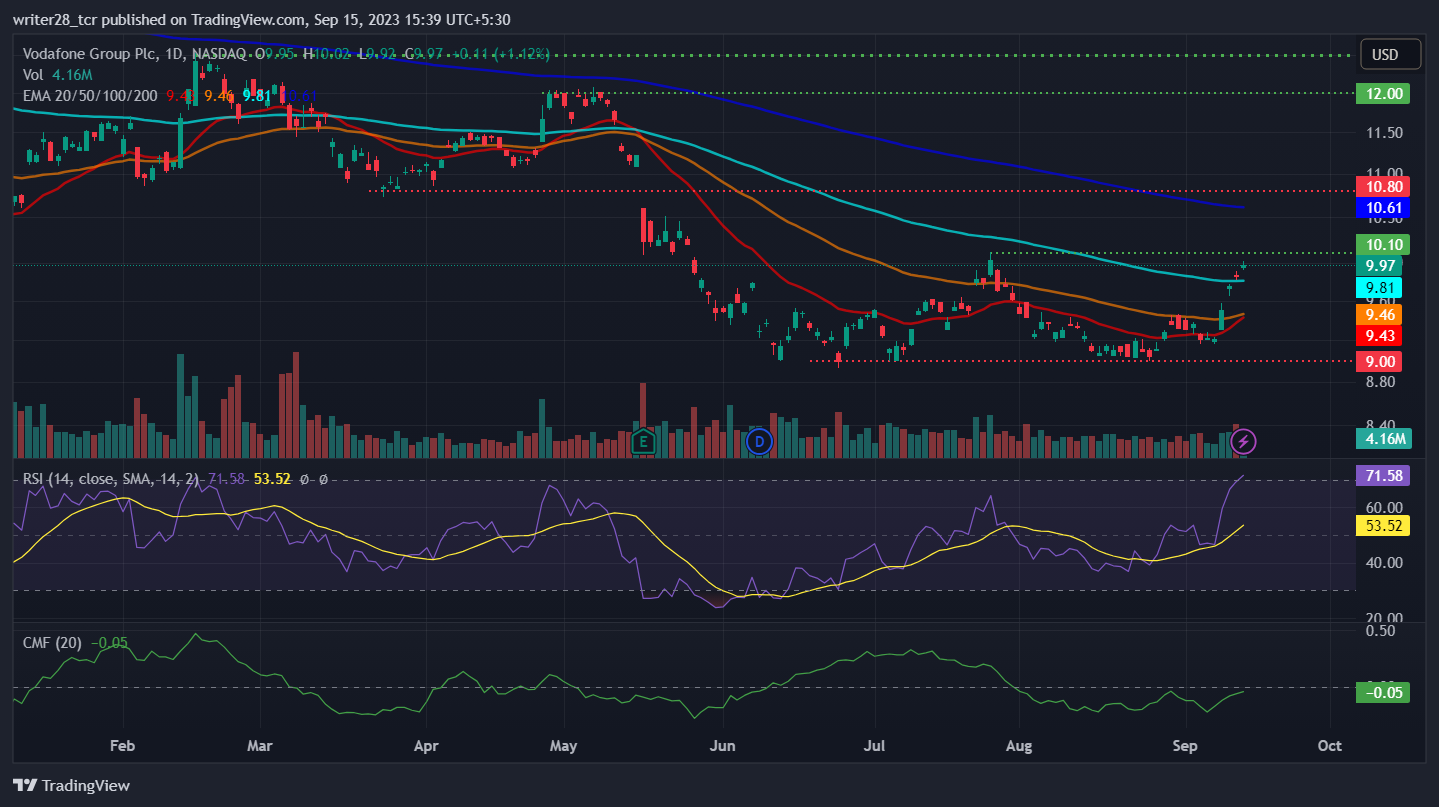The width and height of the screenshot is (1439, 807).
Task: Click the May label on time axis
Action: pos(565,746)
